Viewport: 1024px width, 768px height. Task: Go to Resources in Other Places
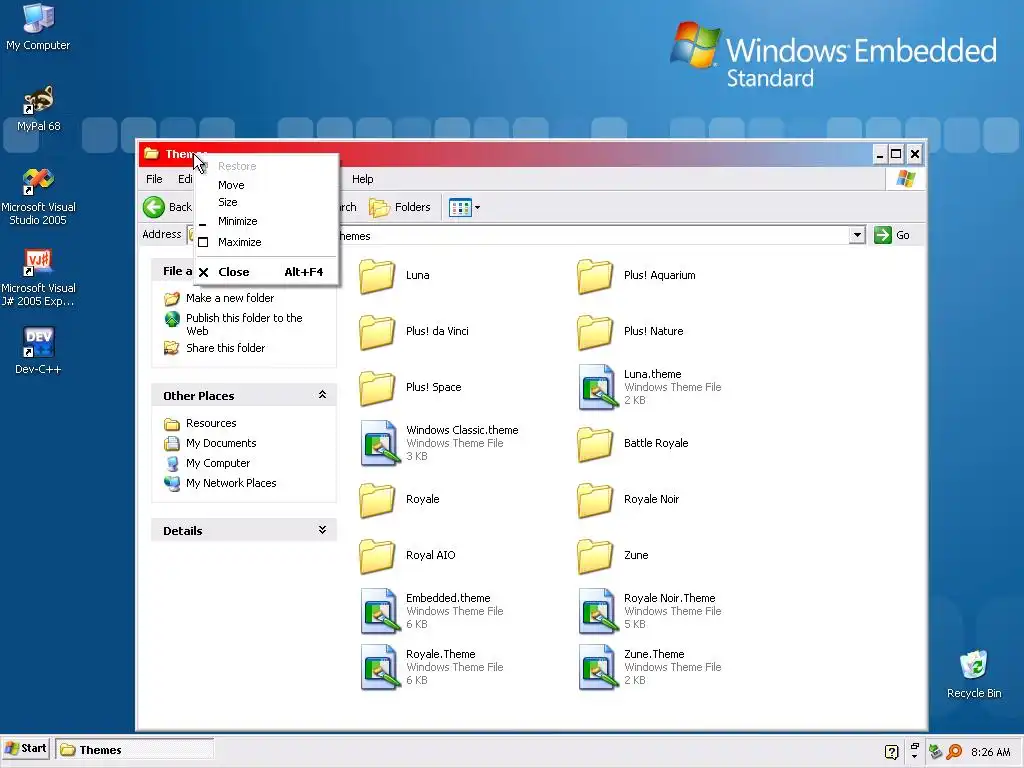point(211,423)
